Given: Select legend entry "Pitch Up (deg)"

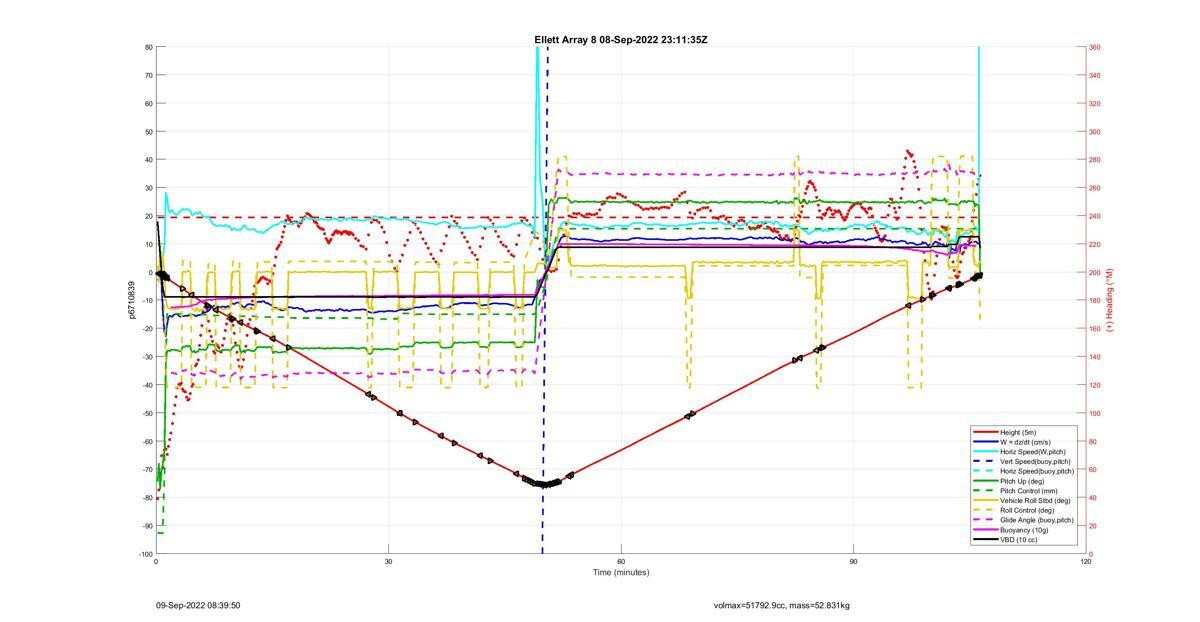Looking at the screenshot, I should 1024,481.
